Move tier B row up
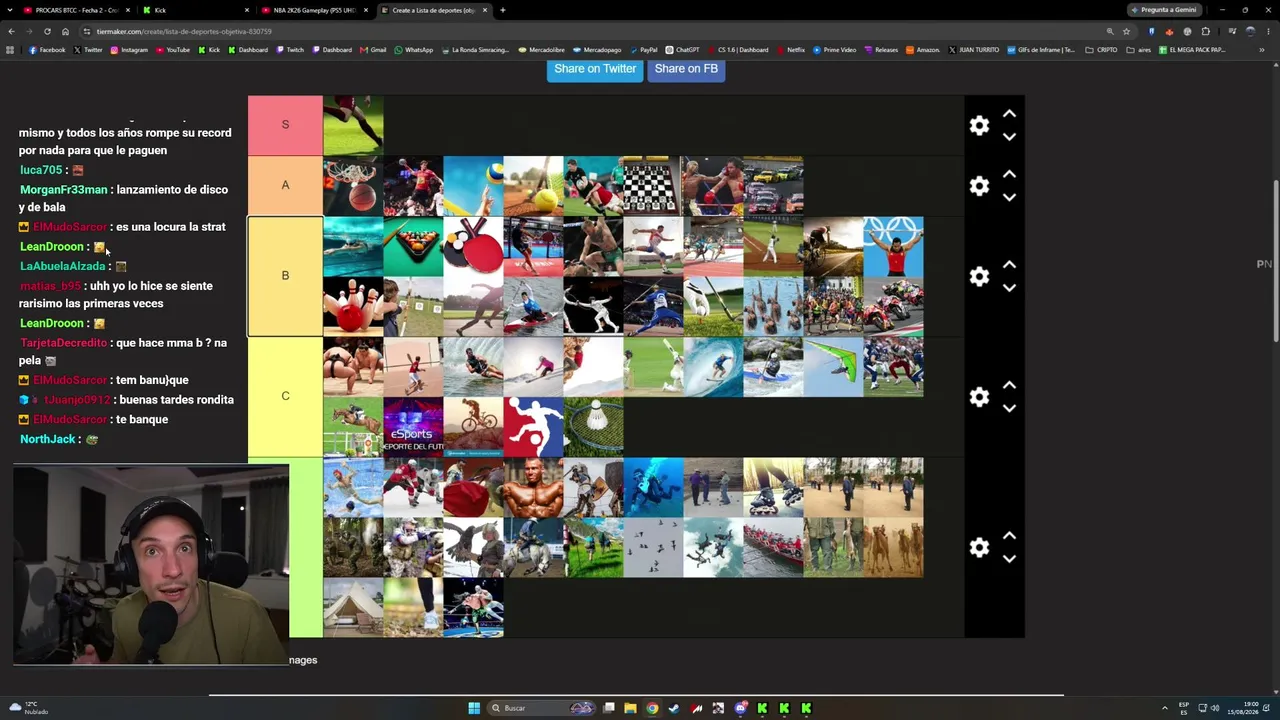Image resolution: width=1280 pixels, height=720 pixels. [x=1009, y=265]
